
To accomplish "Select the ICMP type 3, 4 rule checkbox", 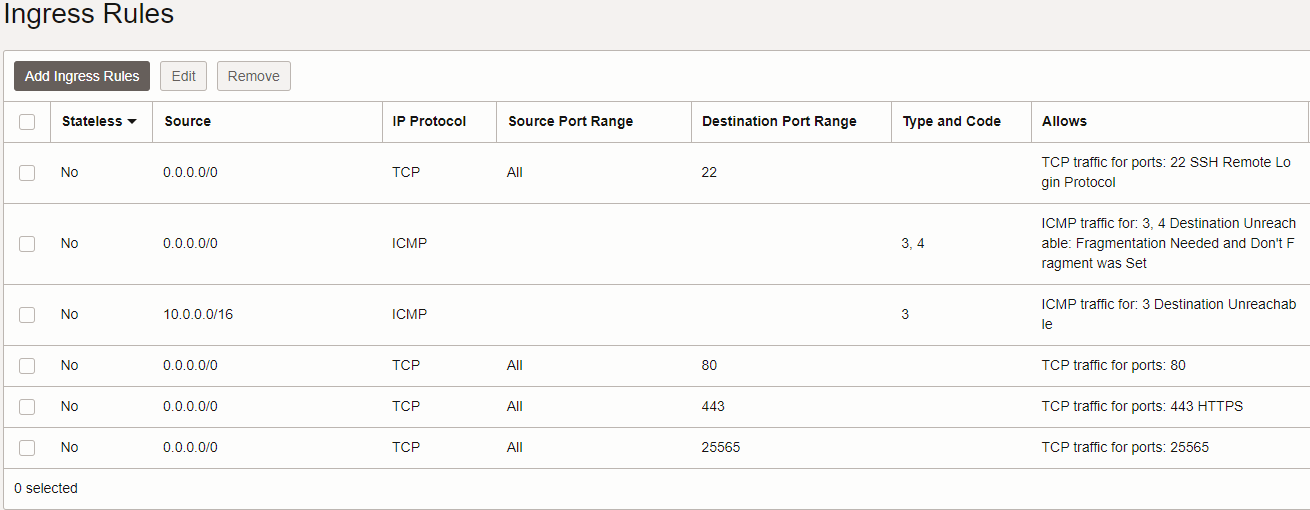I will [x=27, y=244].
